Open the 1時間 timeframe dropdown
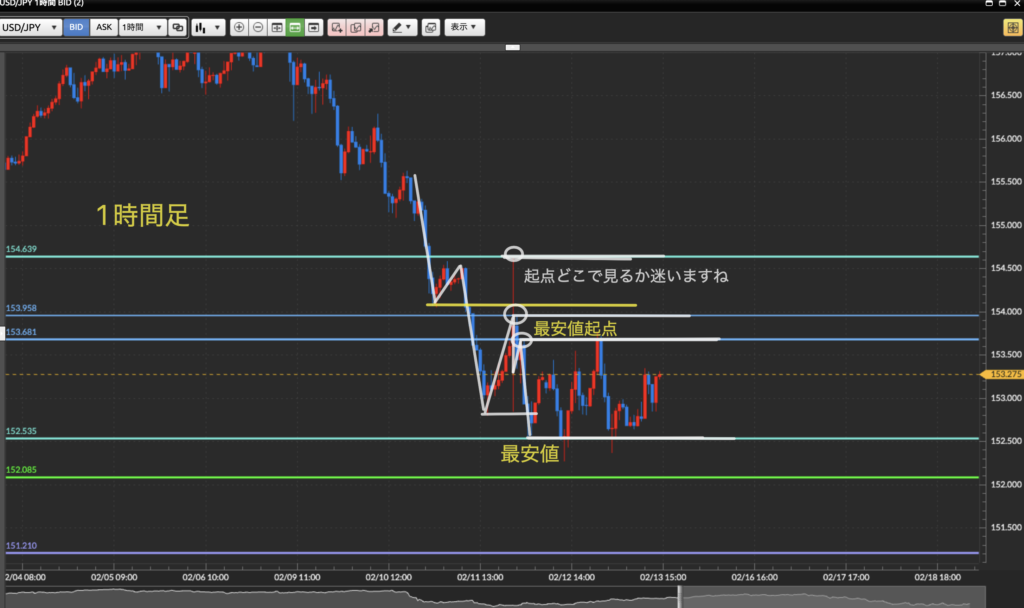 point(142,28)
